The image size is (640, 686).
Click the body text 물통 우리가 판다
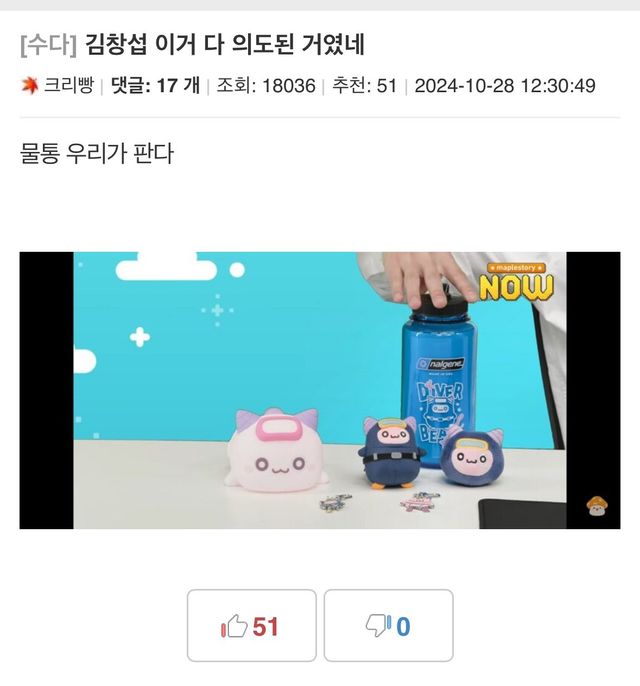pyautogui.click(x=97, y=153)
